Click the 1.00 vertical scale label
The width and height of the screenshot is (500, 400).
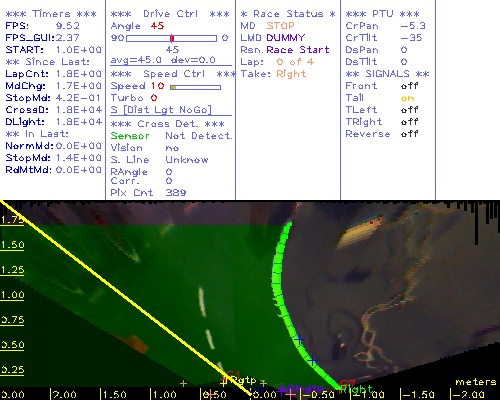12,295
